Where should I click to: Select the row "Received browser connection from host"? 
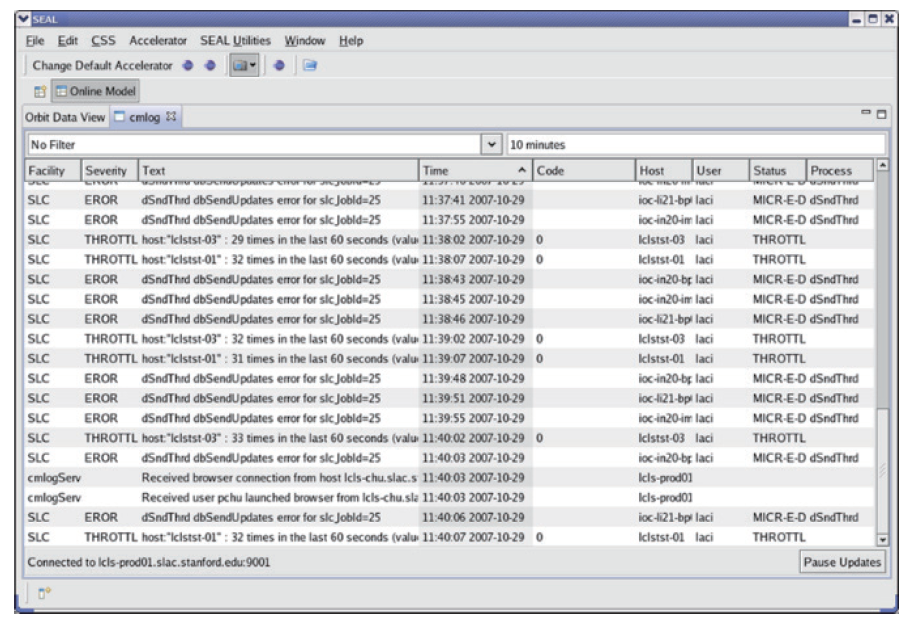tap(450, 478)
